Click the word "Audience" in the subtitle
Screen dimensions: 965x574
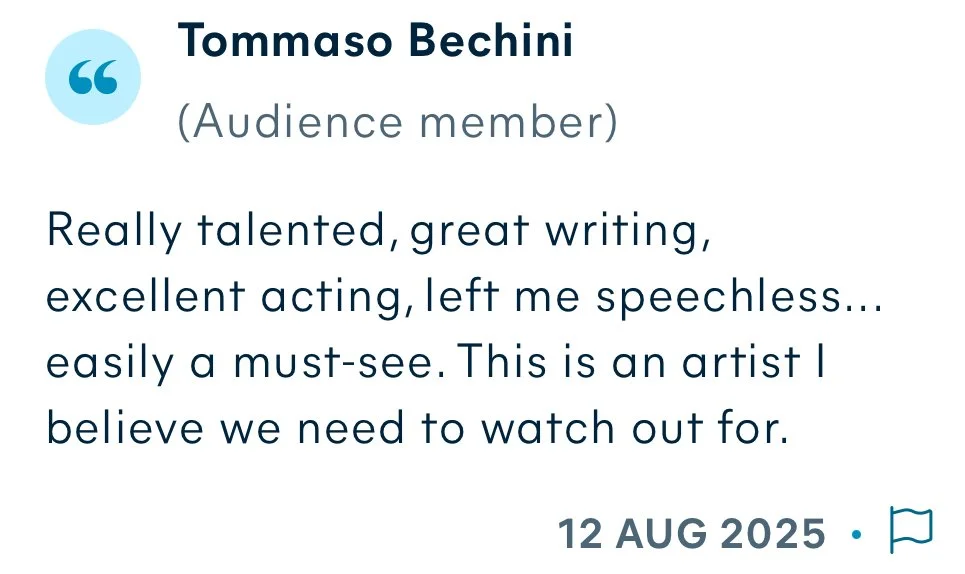click(298, 122)
